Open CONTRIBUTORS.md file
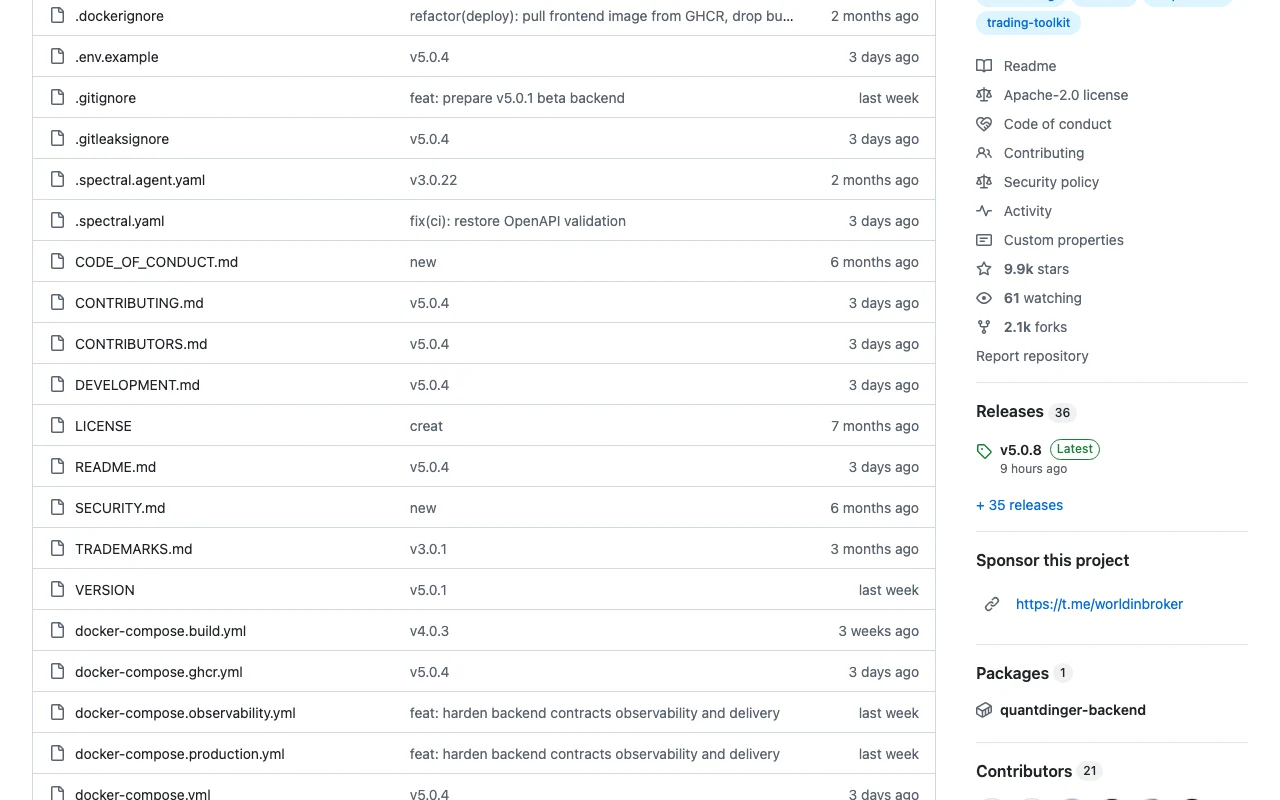Screen dimensions: 1280x800 [141, 344]
